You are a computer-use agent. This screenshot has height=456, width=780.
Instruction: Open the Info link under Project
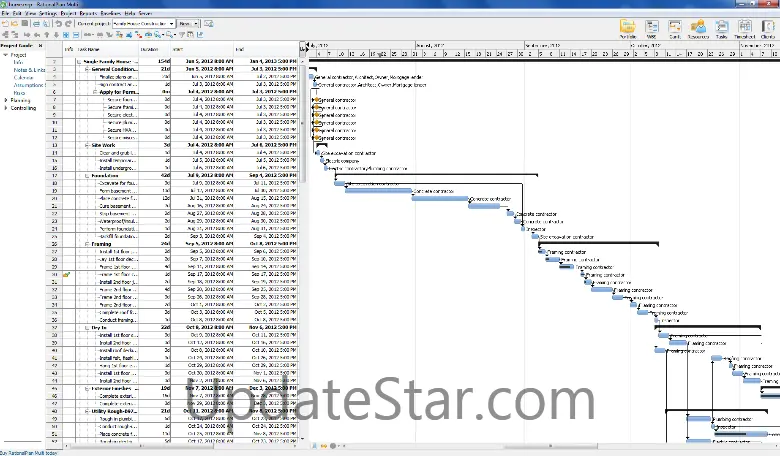pos(18,63)
